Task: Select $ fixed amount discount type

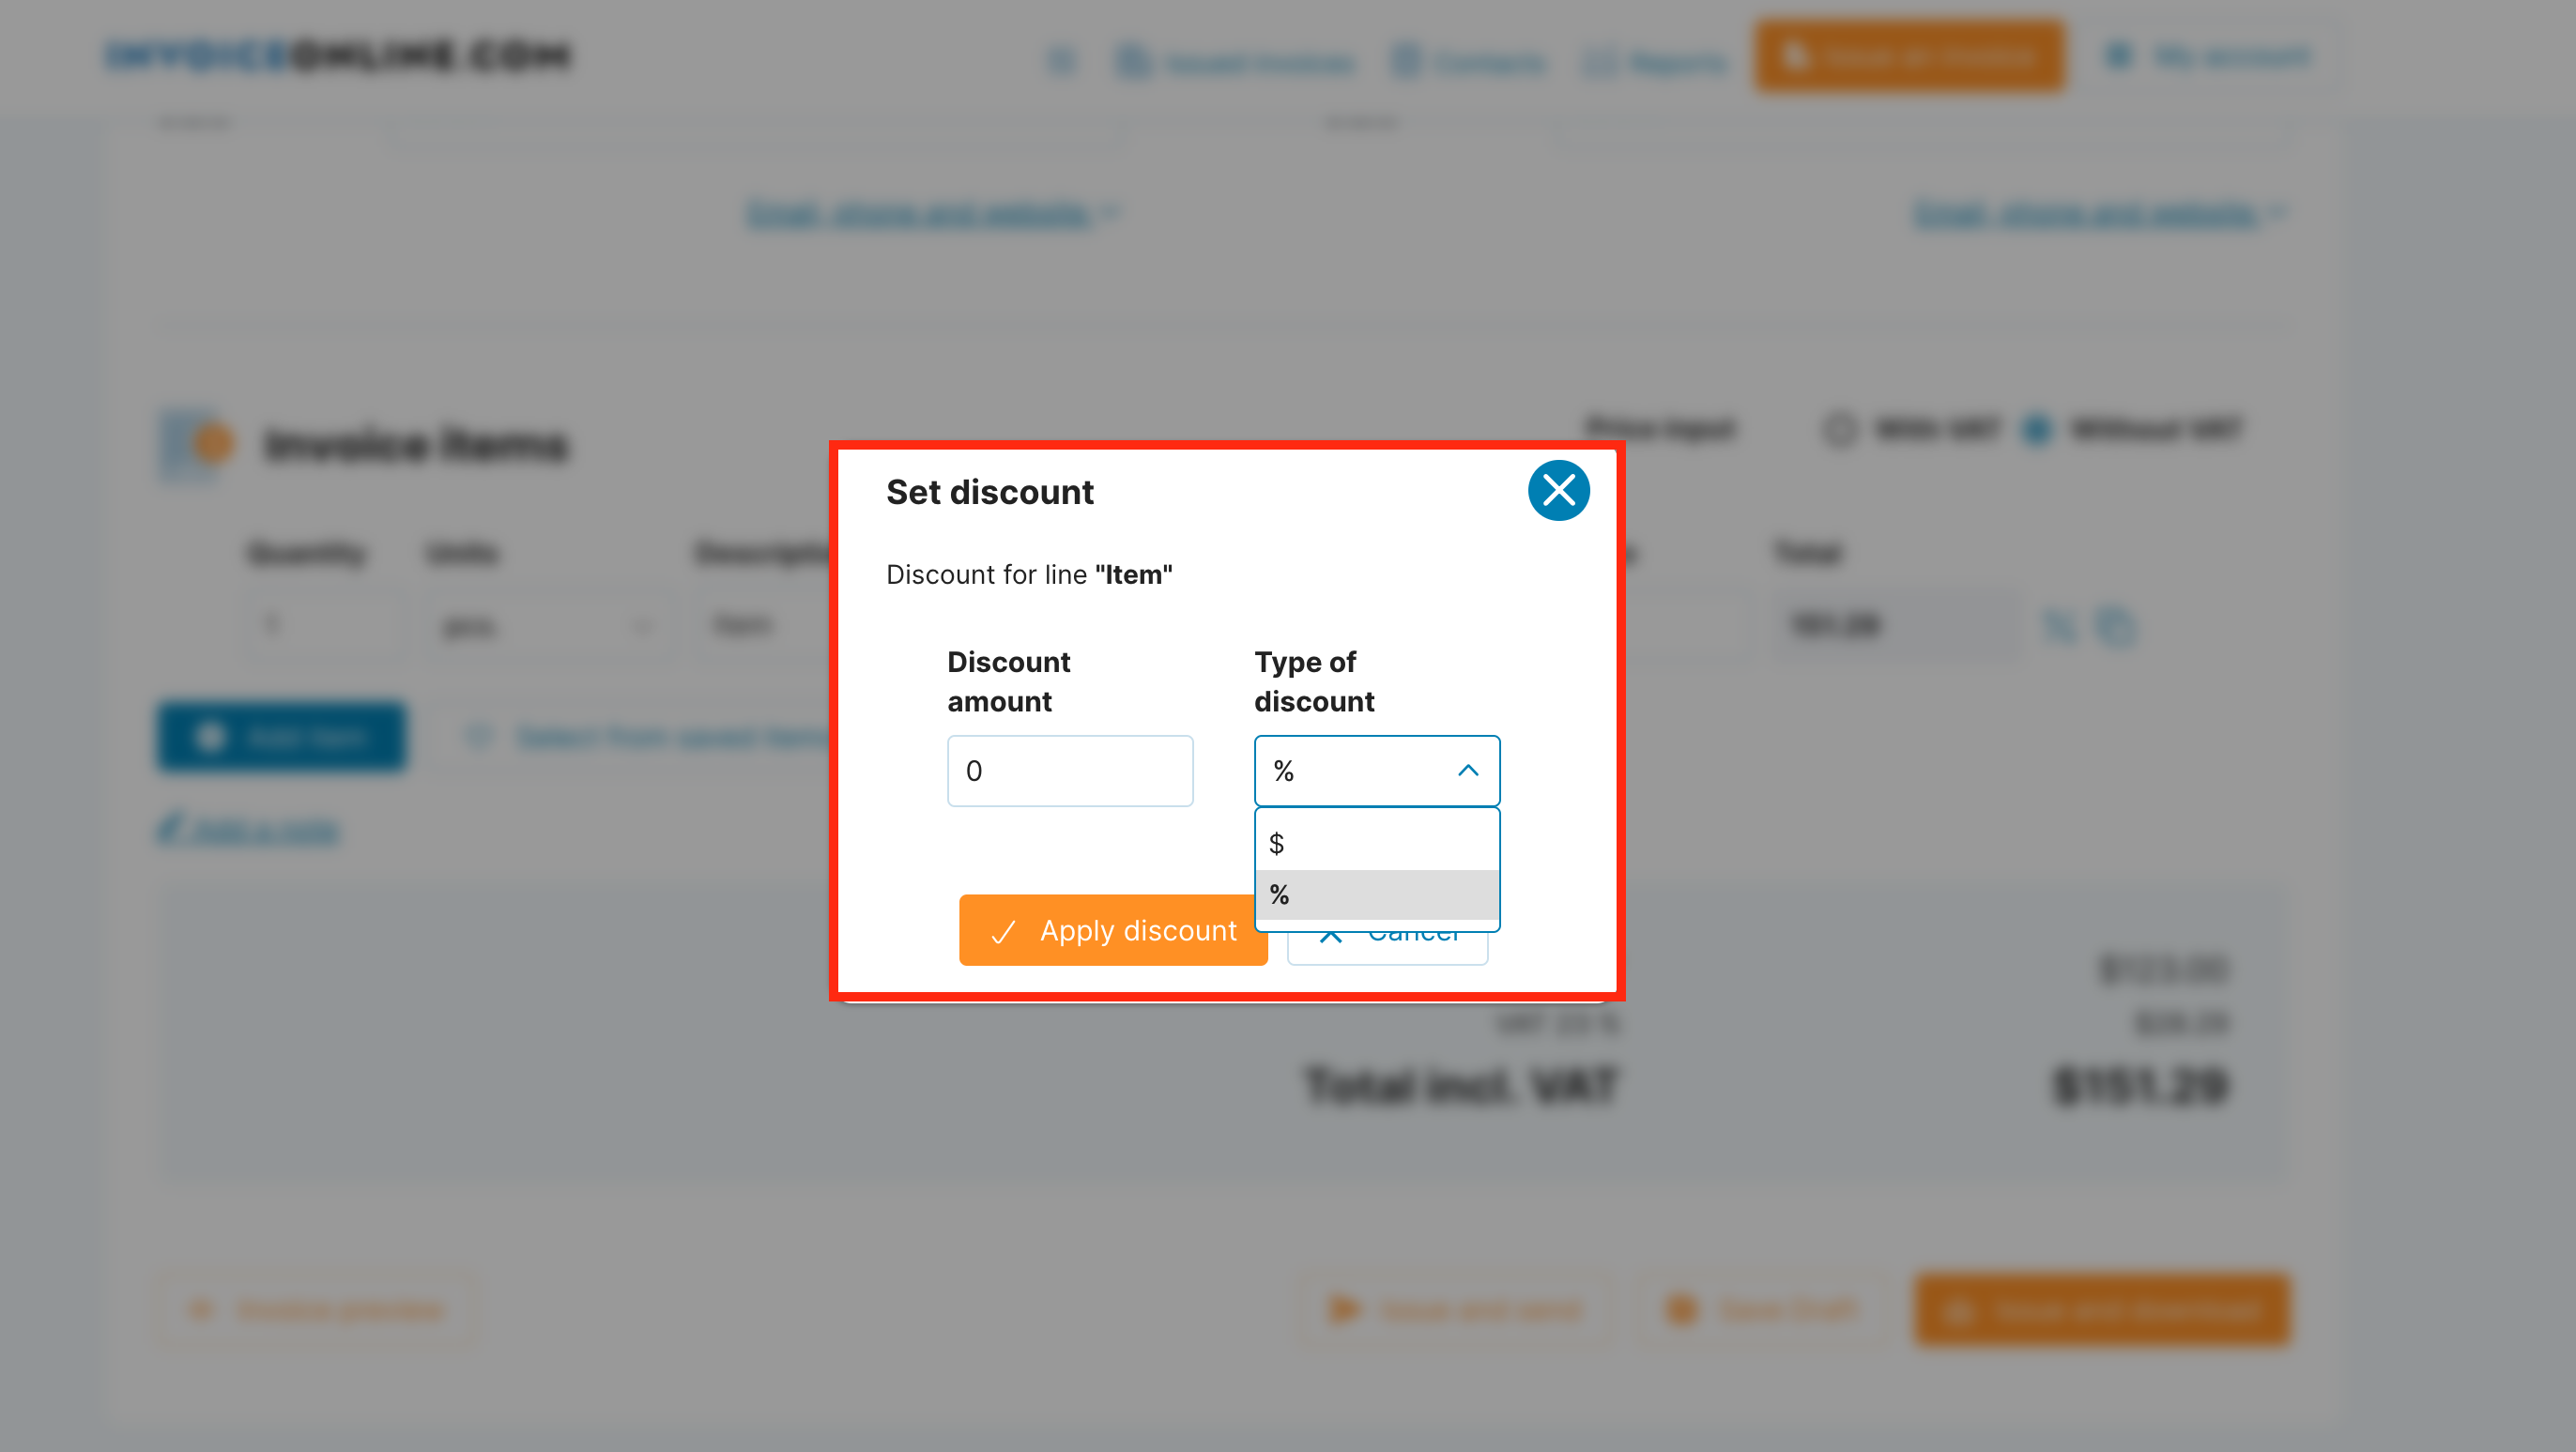Action: click(x=1376, y=842)
